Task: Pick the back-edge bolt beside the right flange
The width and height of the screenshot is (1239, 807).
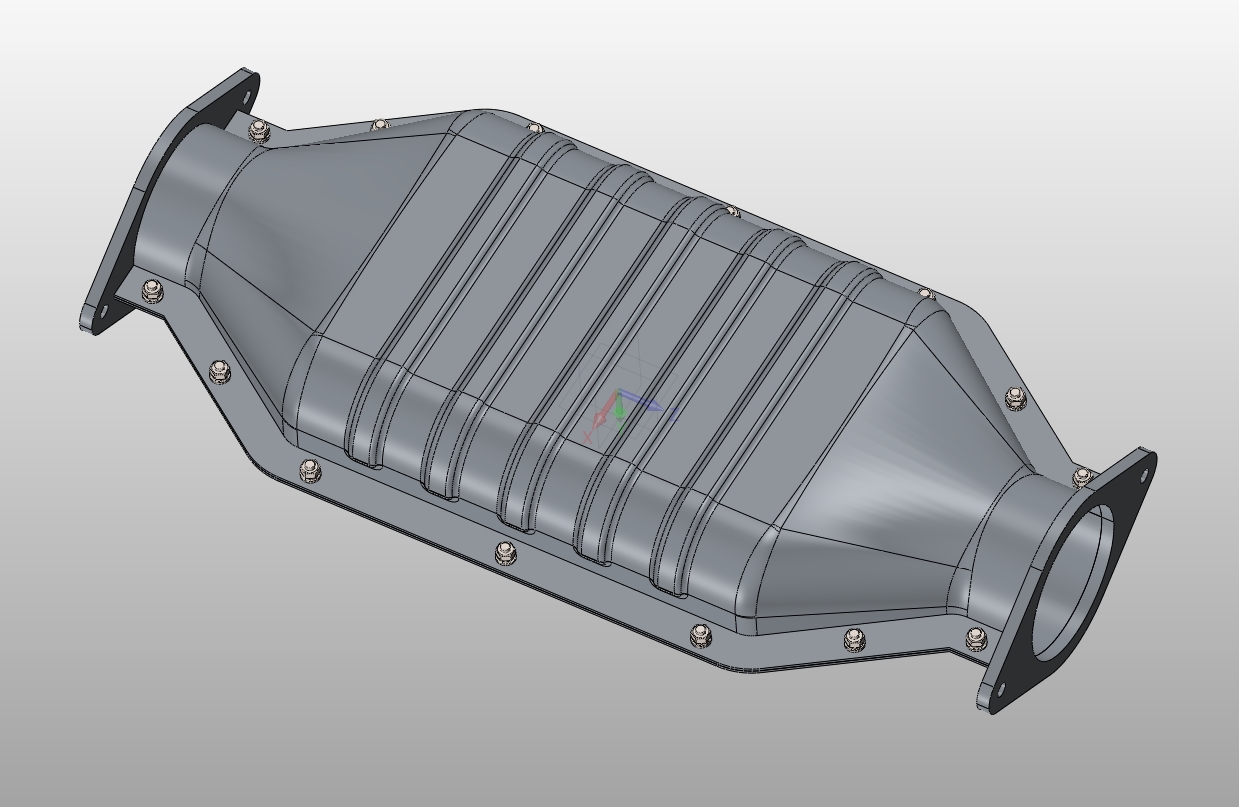Action: 1082,477
